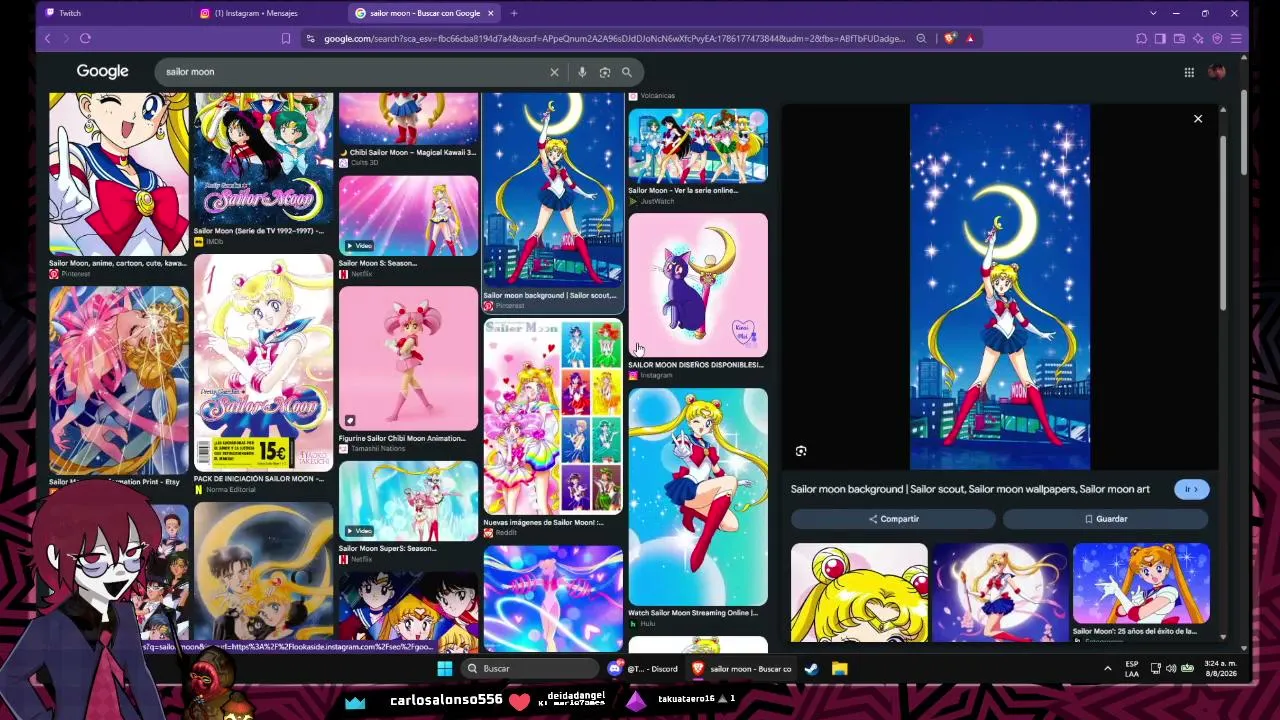Search by image with the camera icon
This screenshot has height=720, width=1280.
605,72
